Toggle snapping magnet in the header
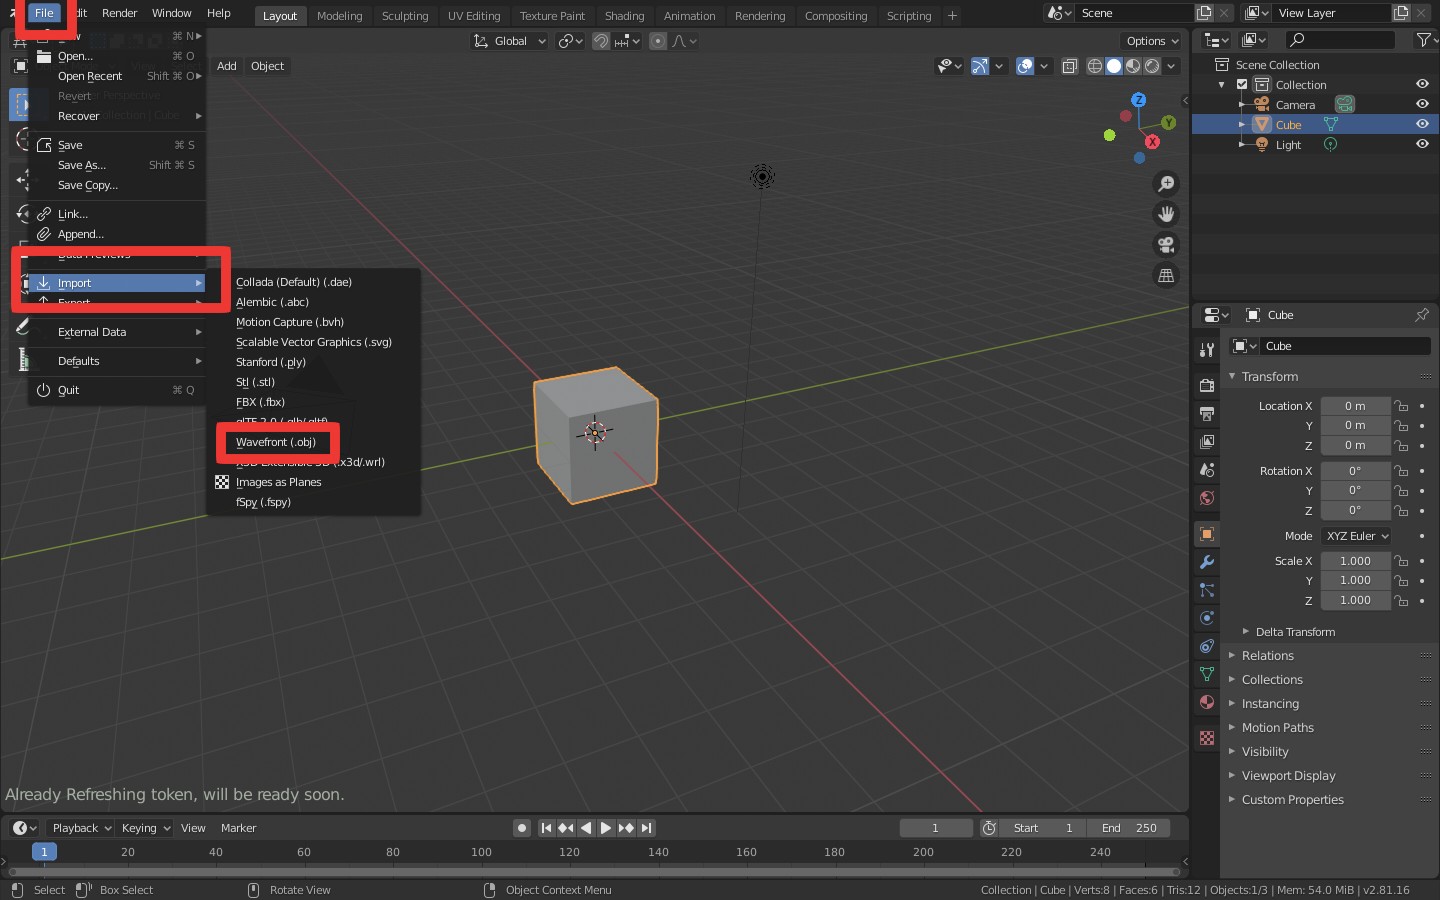The width and height of the screenshot is (1440, 900). [601, 41]
